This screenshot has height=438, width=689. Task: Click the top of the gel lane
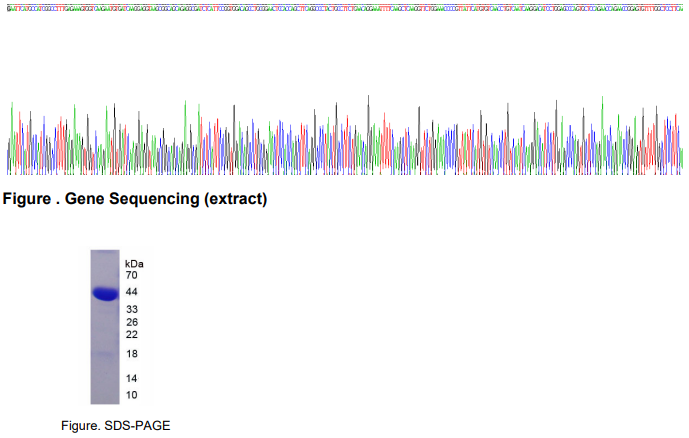[104, 256]
